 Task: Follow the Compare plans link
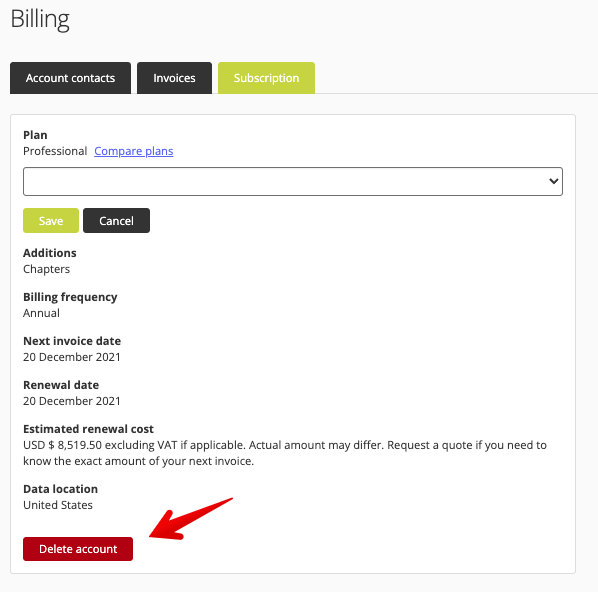(133, 151)
